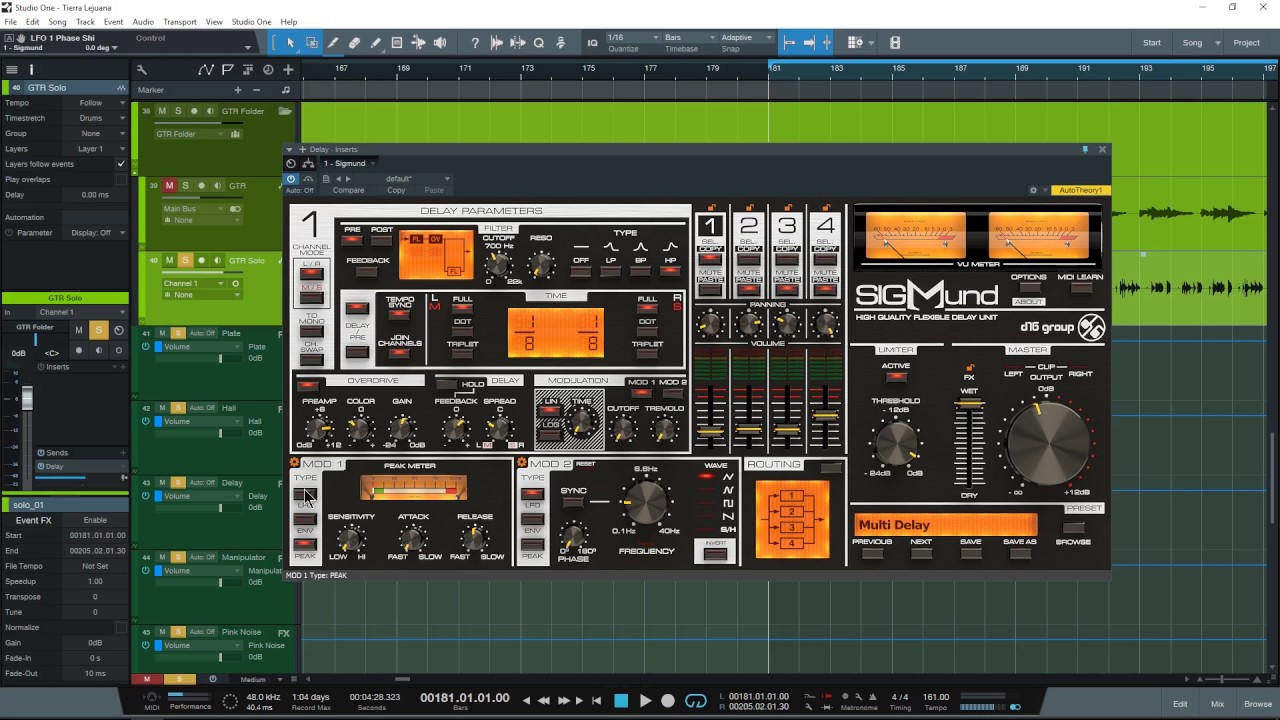Open the GTR Folder track folder icon
Image resolution: width=1280 pixels, height=720 pixels.
pyautogui.click(x=285, y=111)
